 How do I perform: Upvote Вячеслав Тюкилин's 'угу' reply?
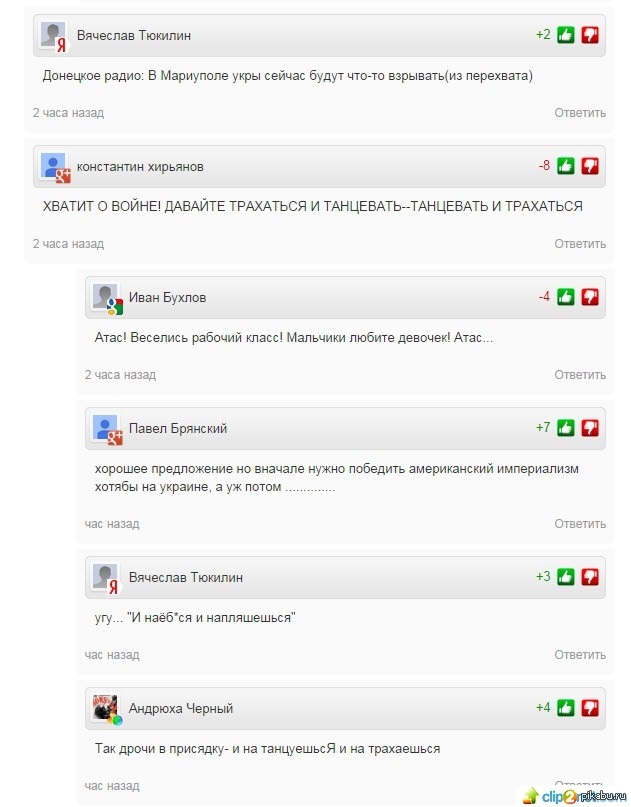[566, 577]
